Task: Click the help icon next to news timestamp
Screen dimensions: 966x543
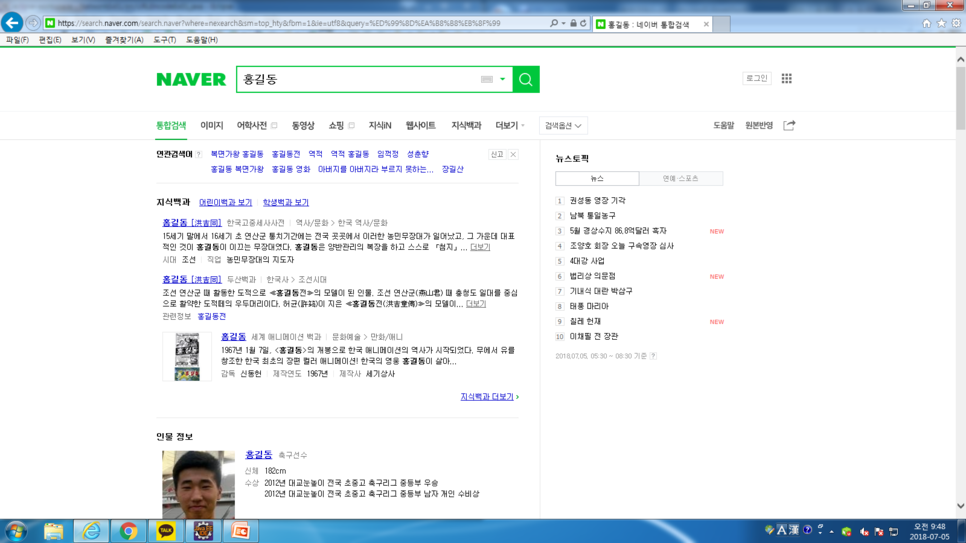Action: [653, 356]
